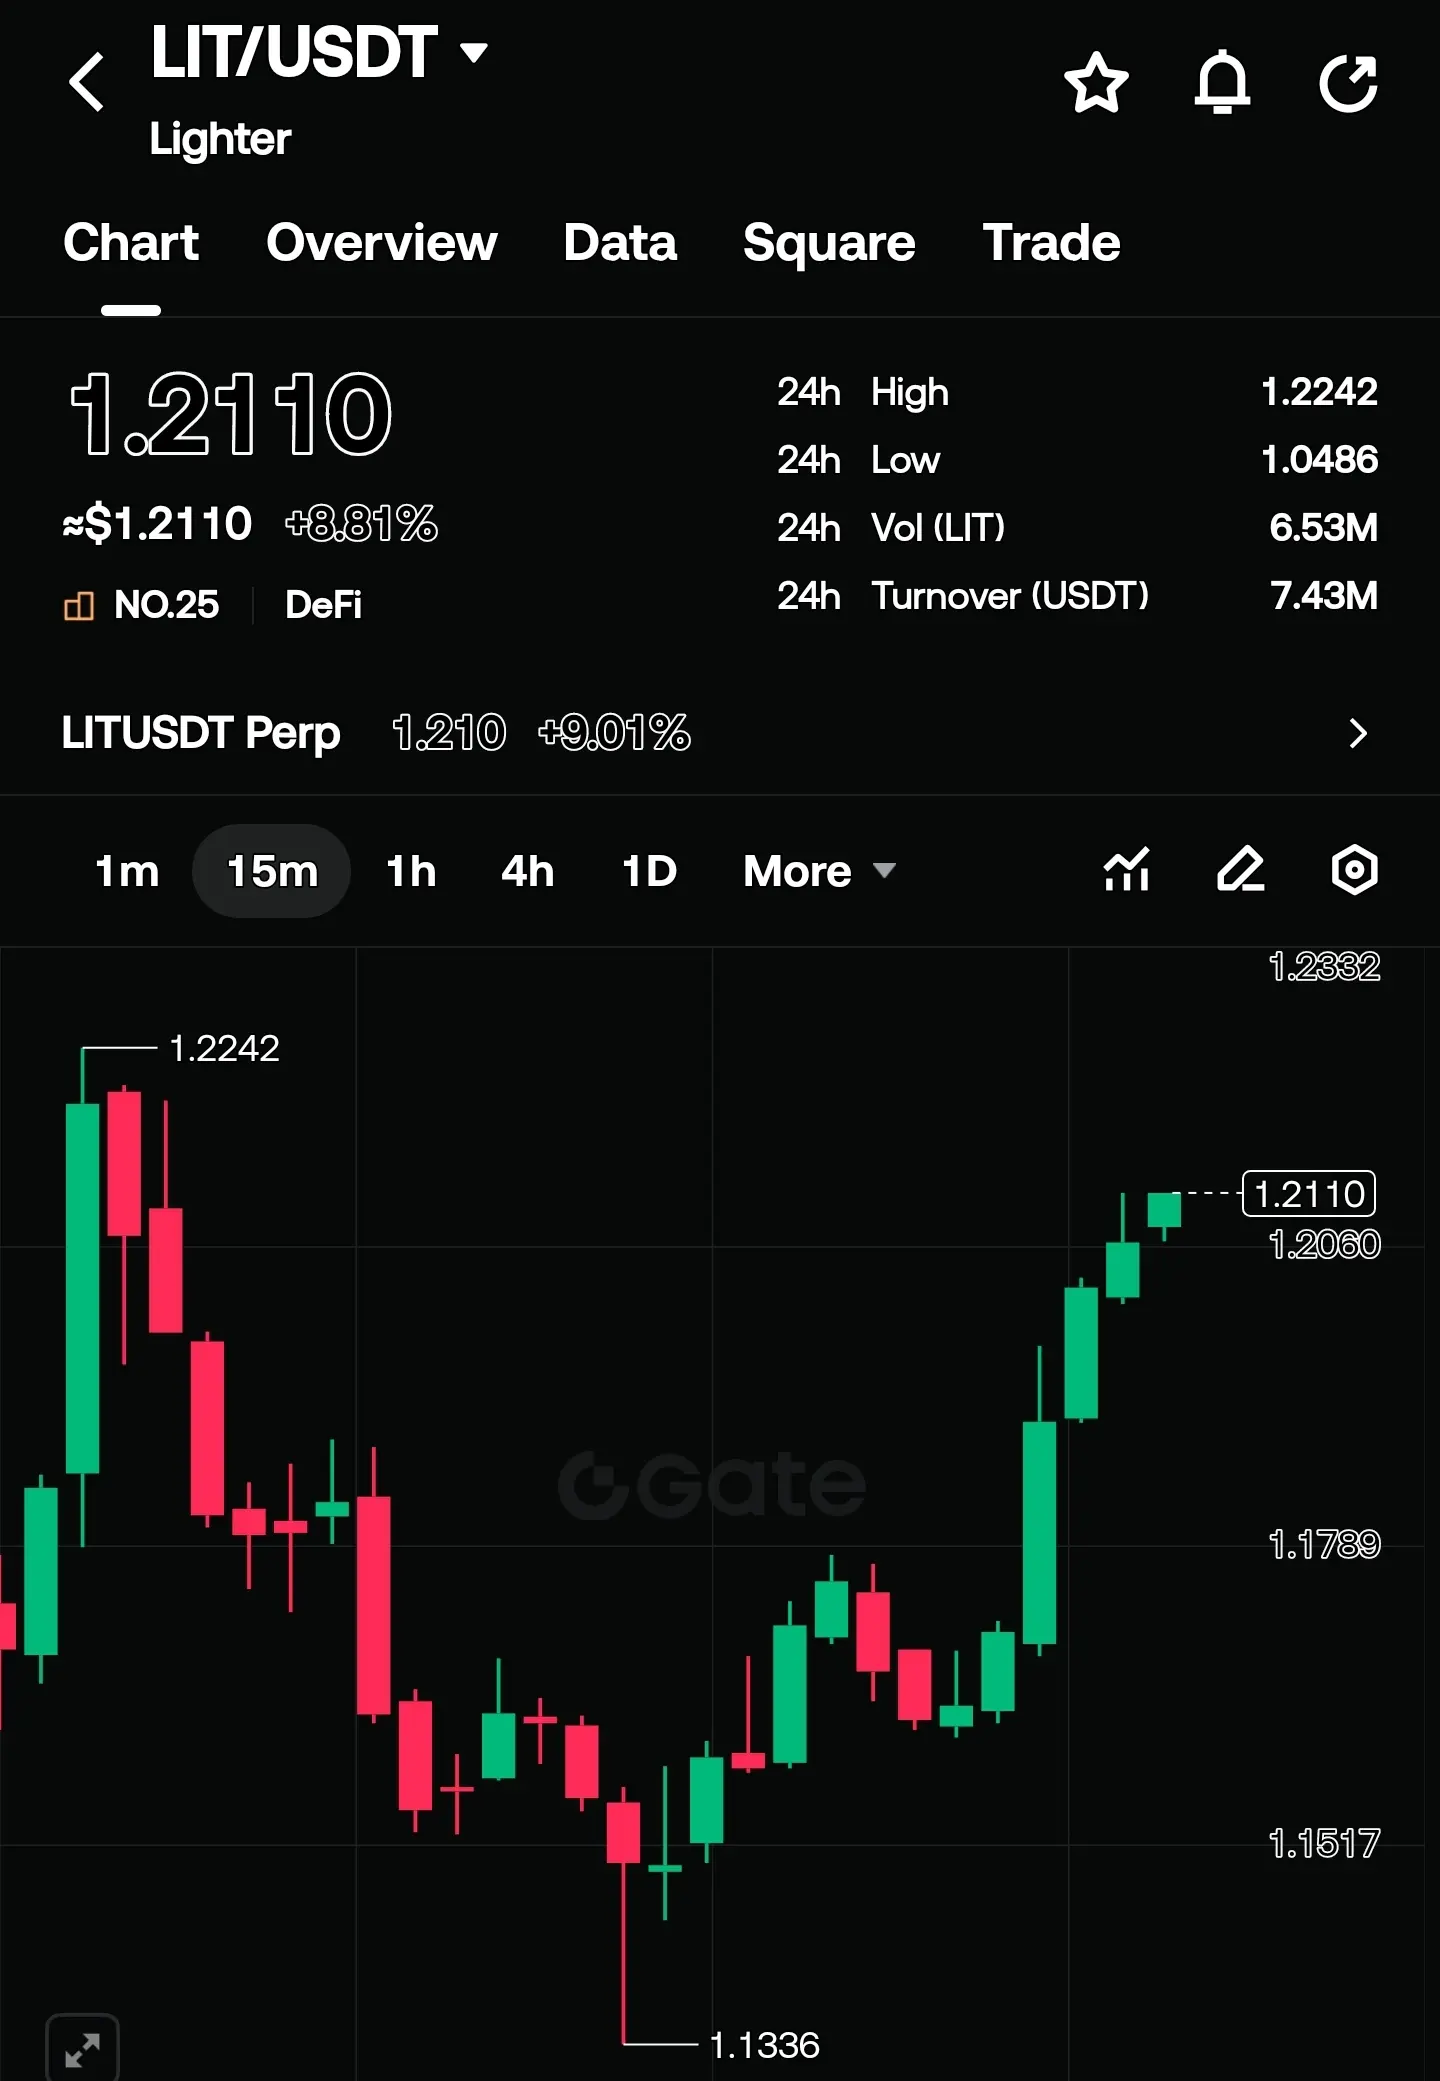Tap the DeFi category tag
This screenshot has width=1440, height=2081.
click(323, 605)
